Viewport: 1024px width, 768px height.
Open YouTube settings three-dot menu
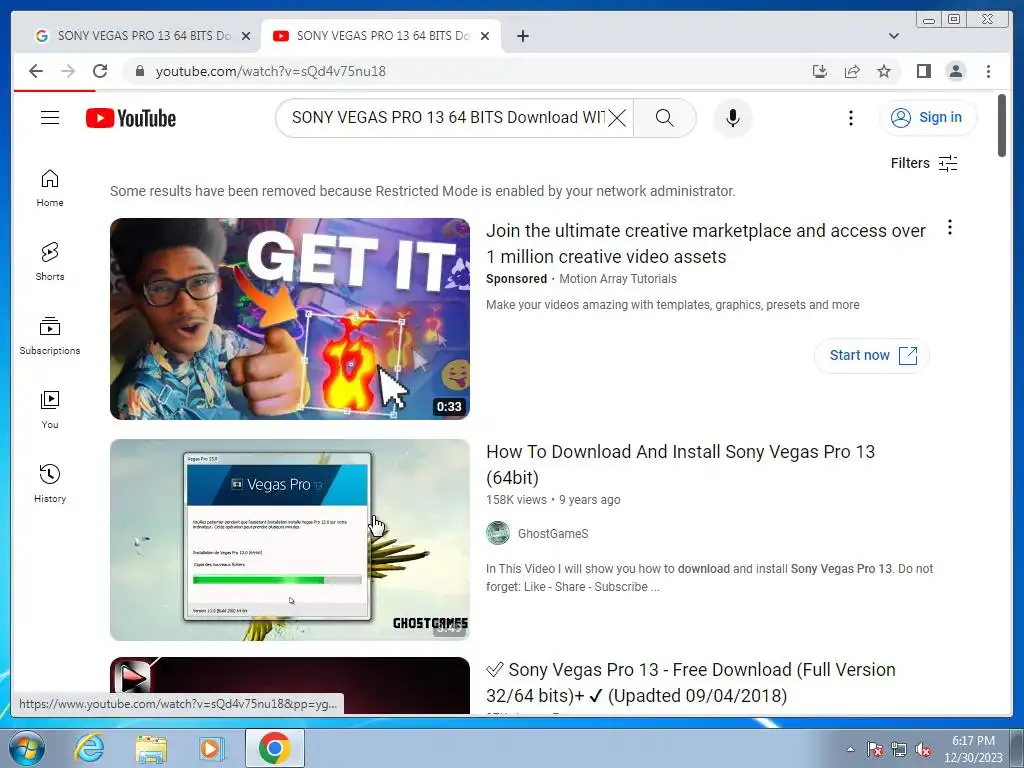tap(850, 118)
